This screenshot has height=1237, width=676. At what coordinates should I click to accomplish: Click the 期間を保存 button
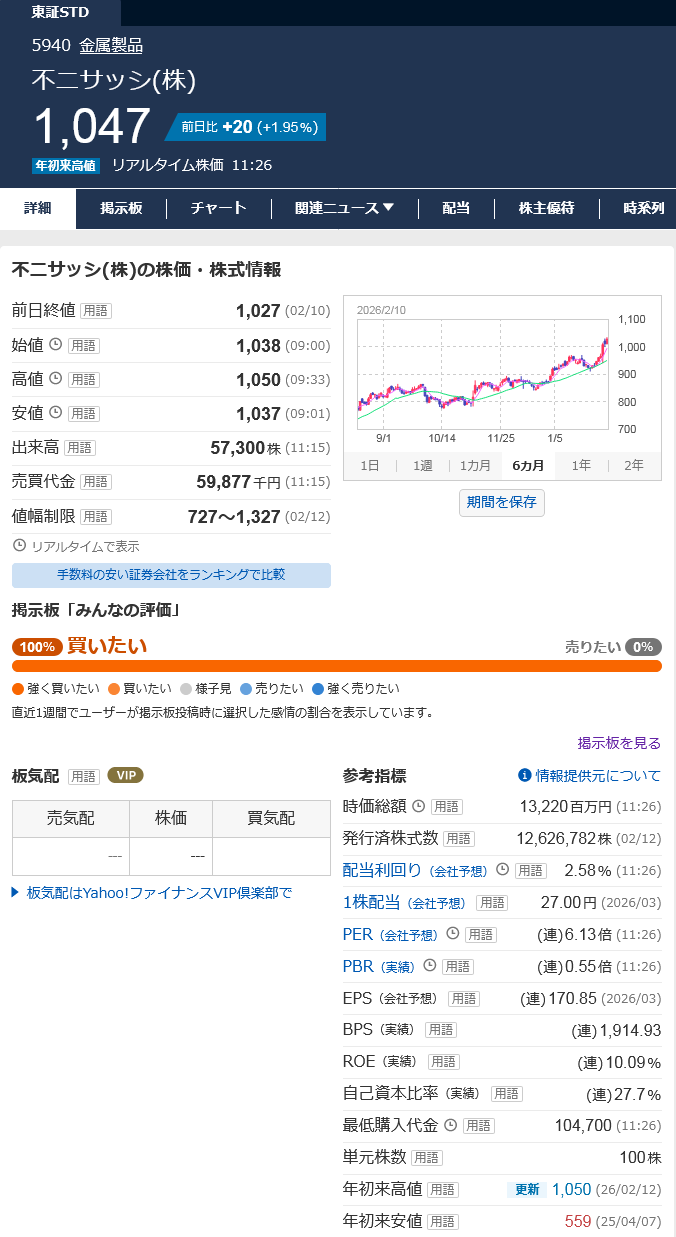point(502,502)
